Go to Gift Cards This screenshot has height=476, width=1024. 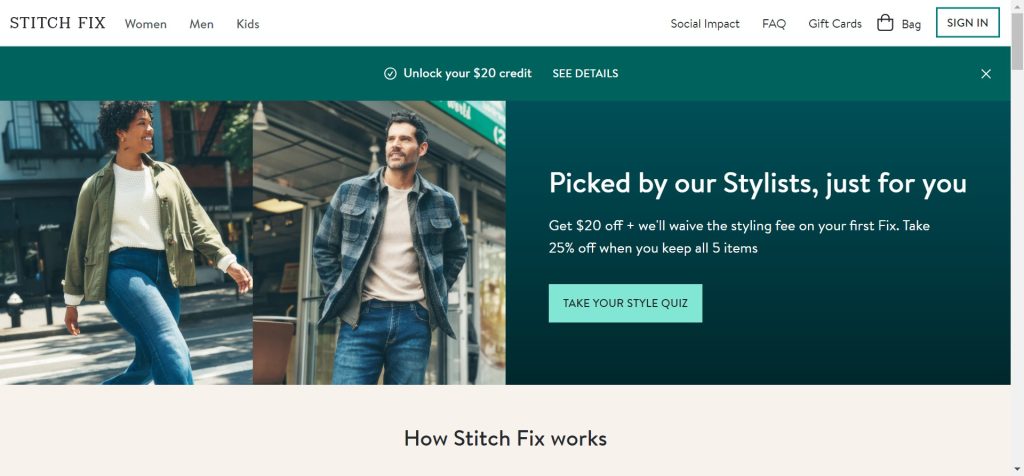[835, 24]
